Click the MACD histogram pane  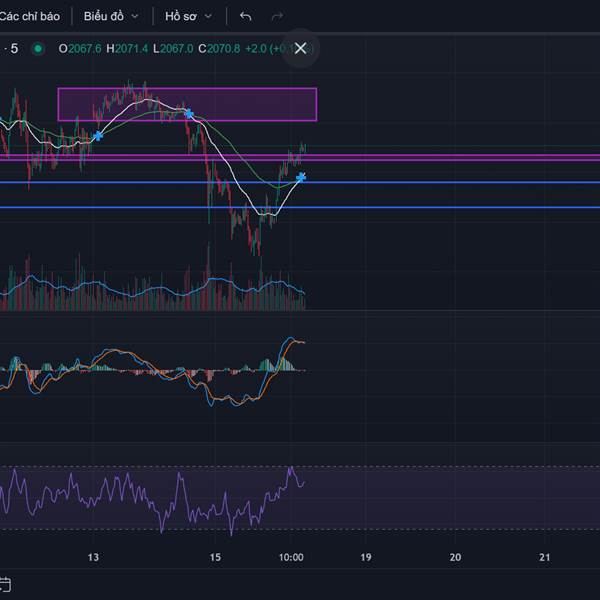click(x=150, y=370)
